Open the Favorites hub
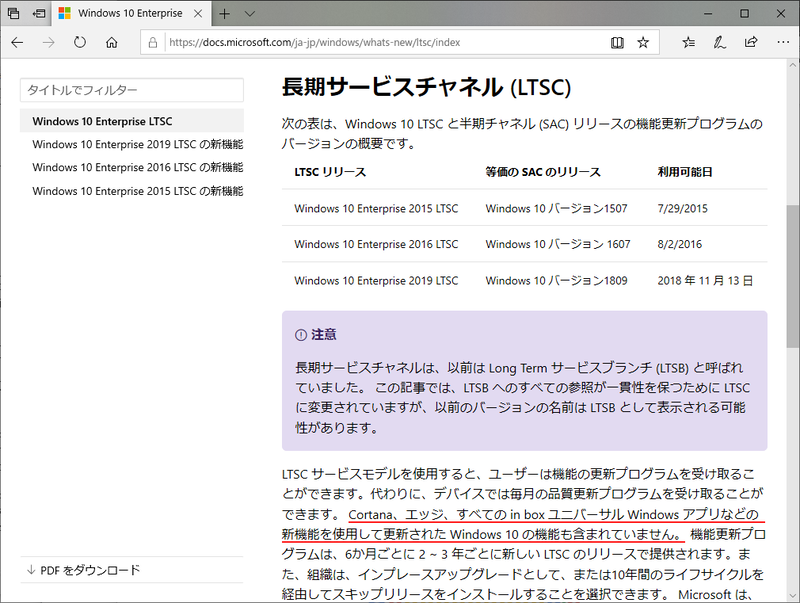The height and width of the screenshot is (603, 800). (687, 42)
